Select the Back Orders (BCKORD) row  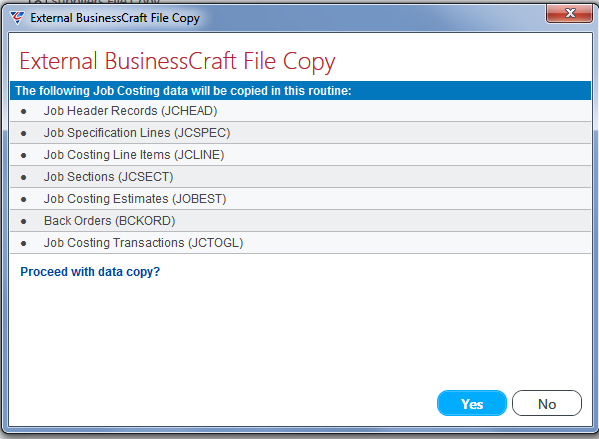click(300, 221)
